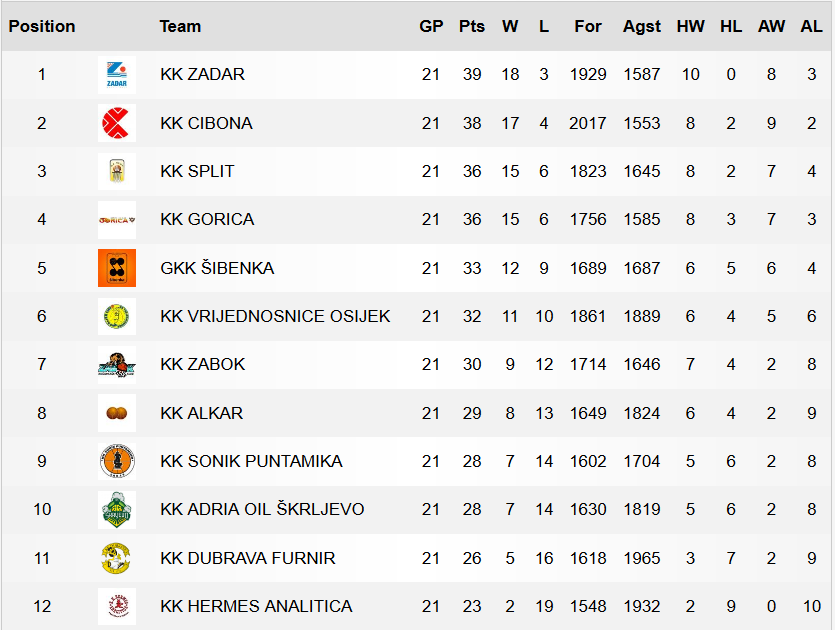
Task: Click the KK Zabok team logo
Action: pyautogui.click(x=117, y=365)
